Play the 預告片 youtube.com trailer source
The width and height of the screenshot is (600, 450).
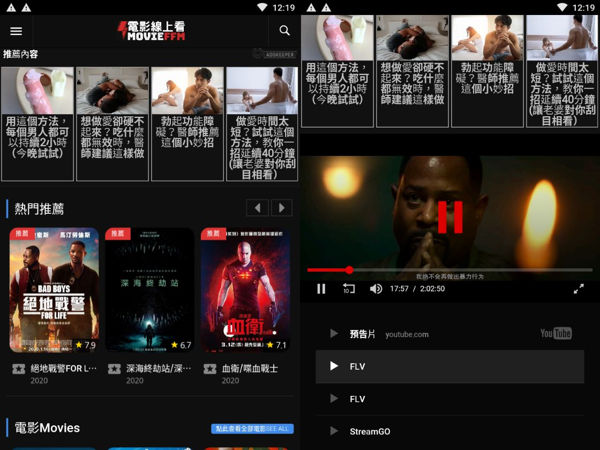pos(450,334)
